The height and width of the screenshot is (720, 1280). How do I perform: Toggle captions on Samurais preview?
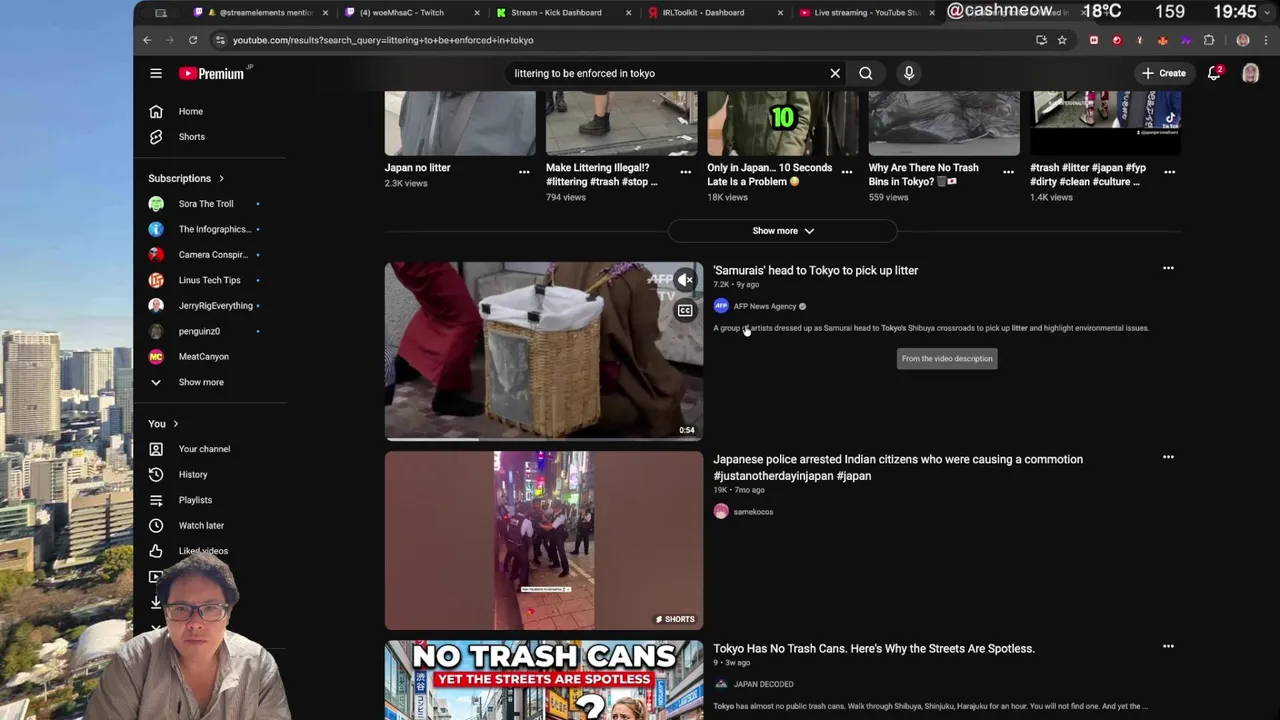pyautogui.click(x=685, y=311)
